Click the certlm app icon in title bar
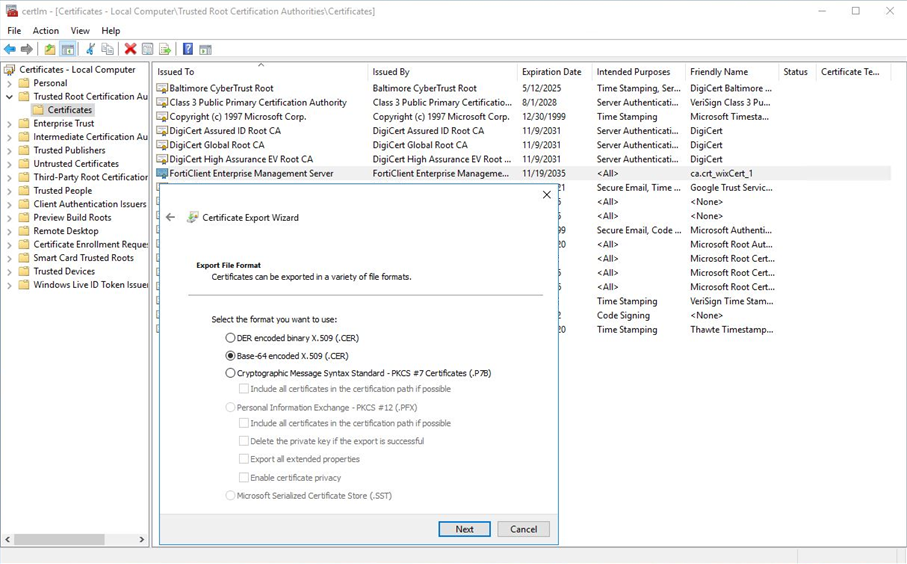The height and width of the screenshot is (564, 907). pyautogui.click(x=11, y=11)
